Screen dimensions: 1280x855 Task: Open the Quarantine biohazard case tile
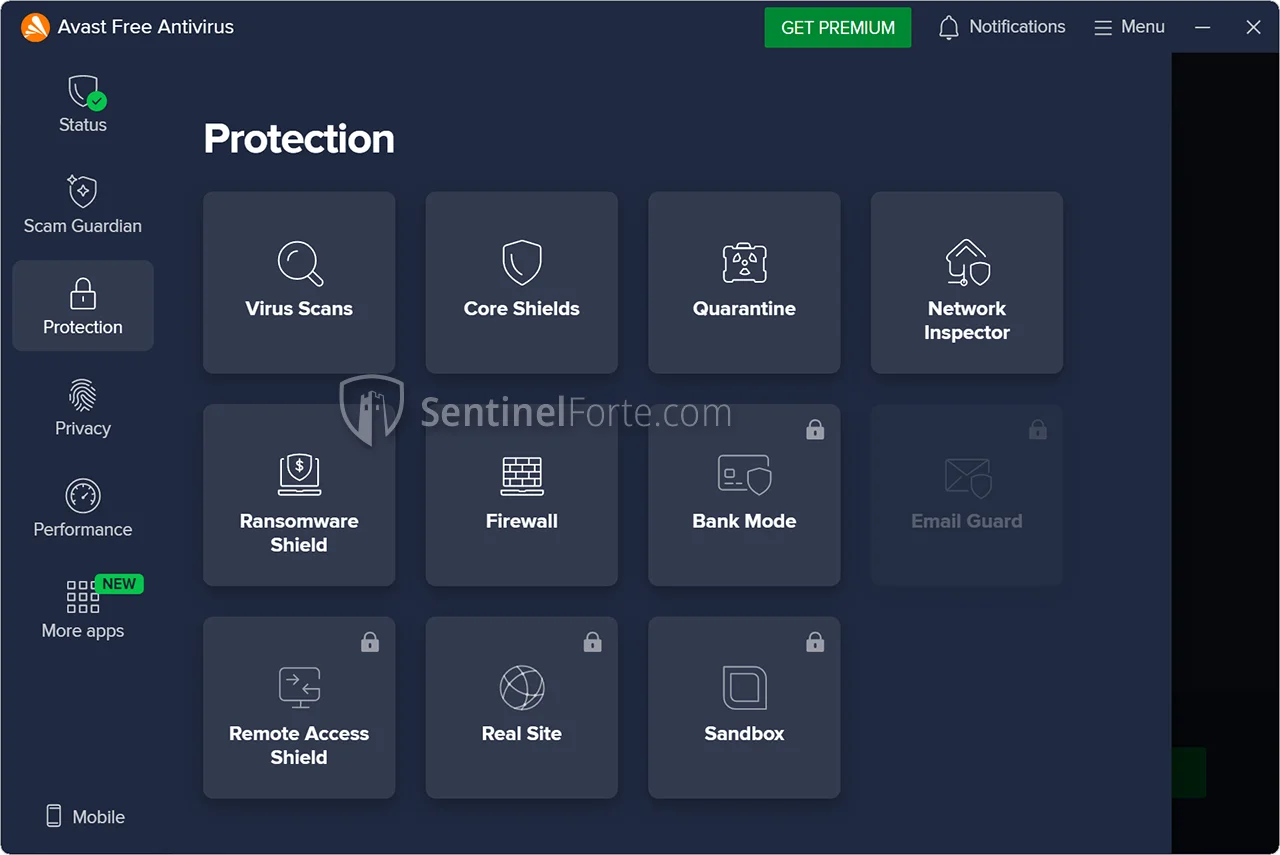pyautogui.click(x=744, y=282)
